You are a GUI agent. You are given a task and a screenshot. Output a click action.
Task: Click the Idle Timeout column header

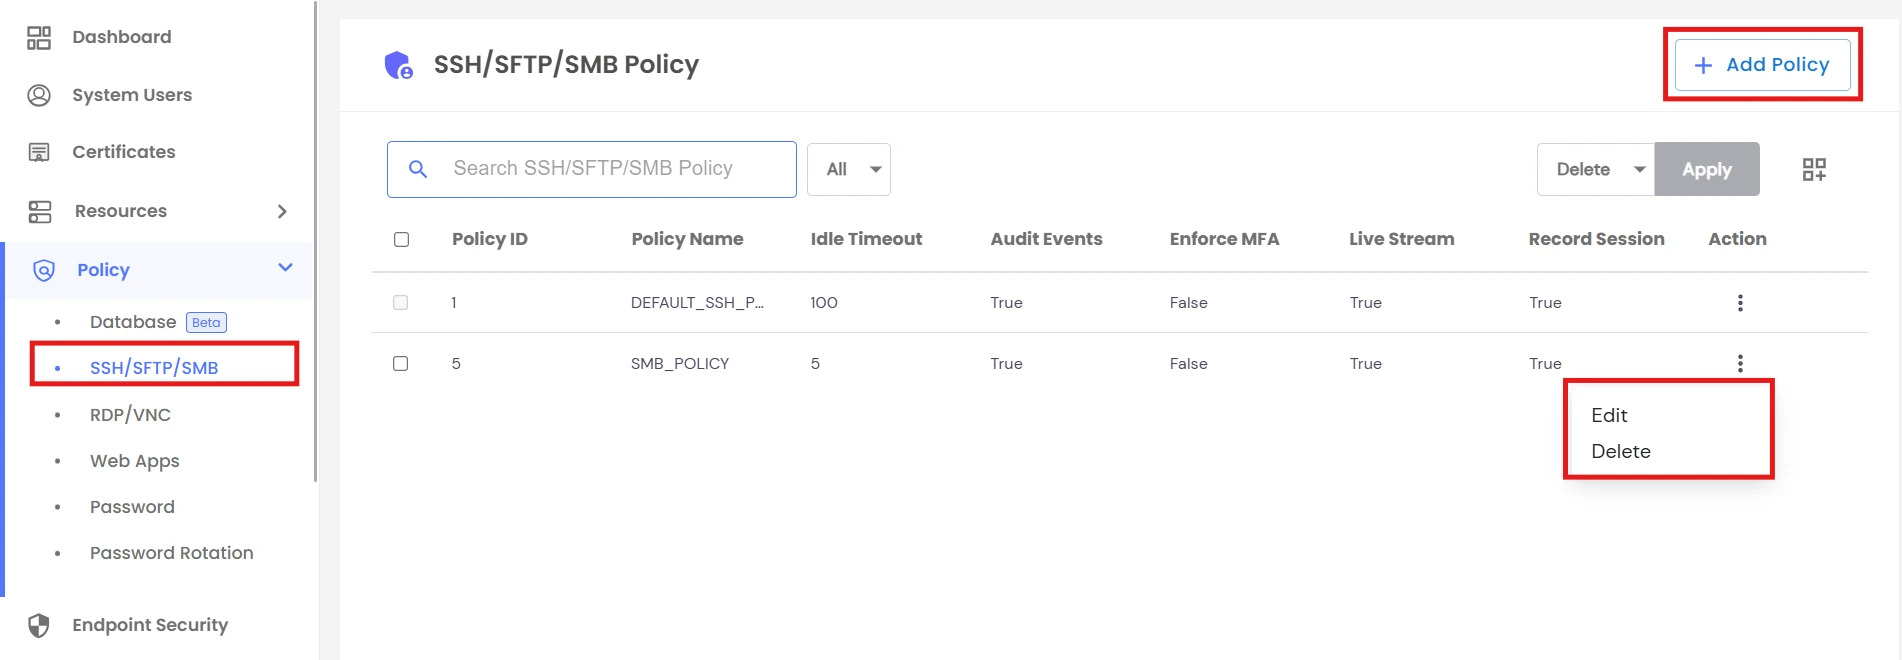coord(866,239)
